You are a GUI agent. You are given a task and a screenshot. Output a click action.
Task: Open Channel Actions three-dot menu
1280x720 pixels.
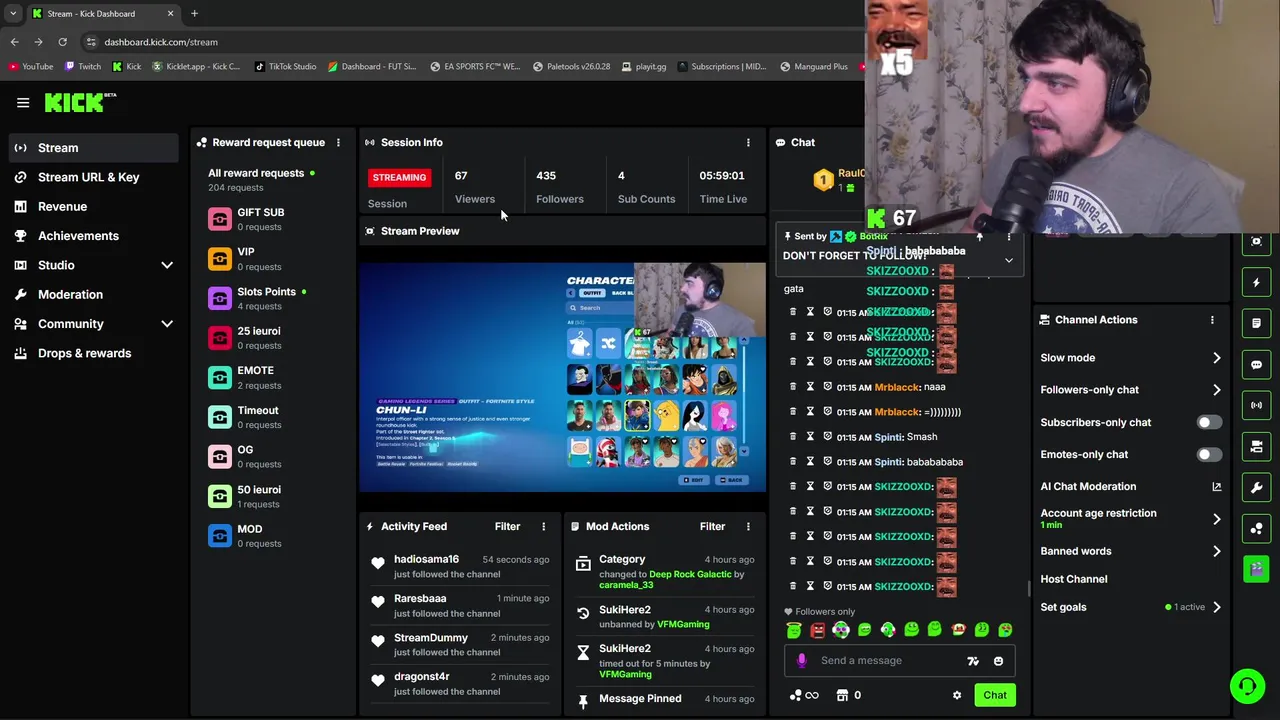pyautogui.click(x=1212, y=320)
